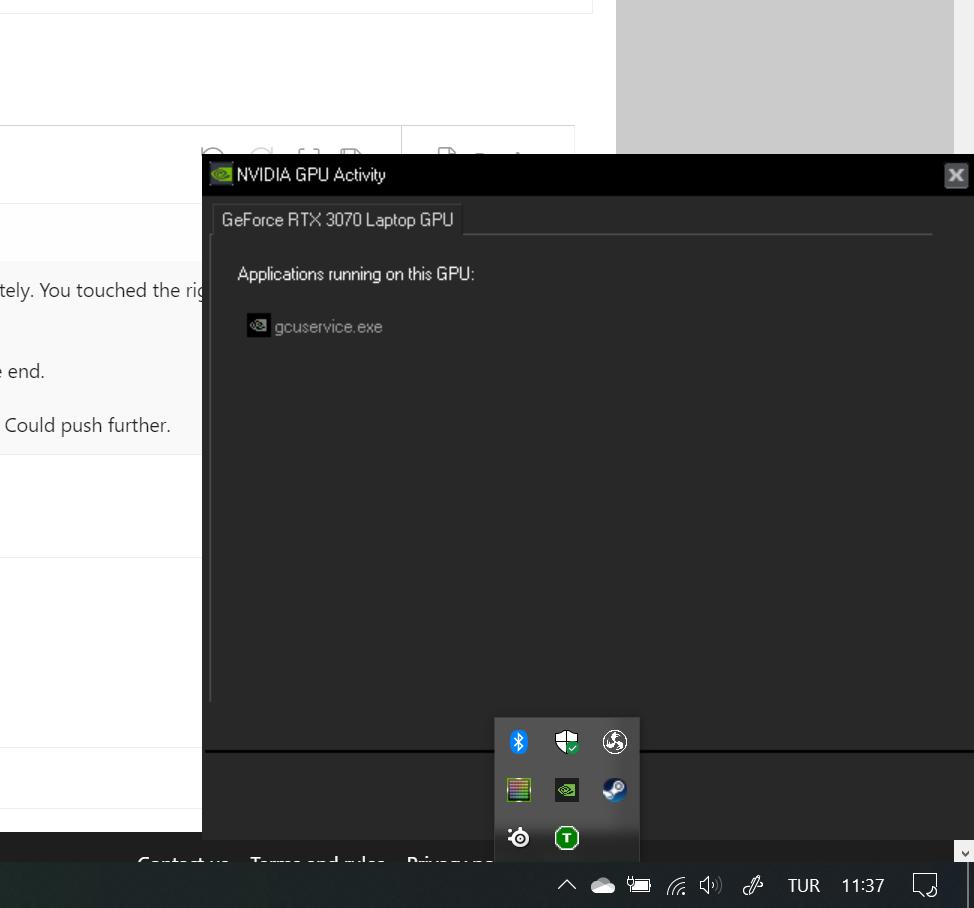This screenshot has height=908, width=974.
Task: Open the OneDrive cloud icon on the taskbar
Action: (603, 886)
